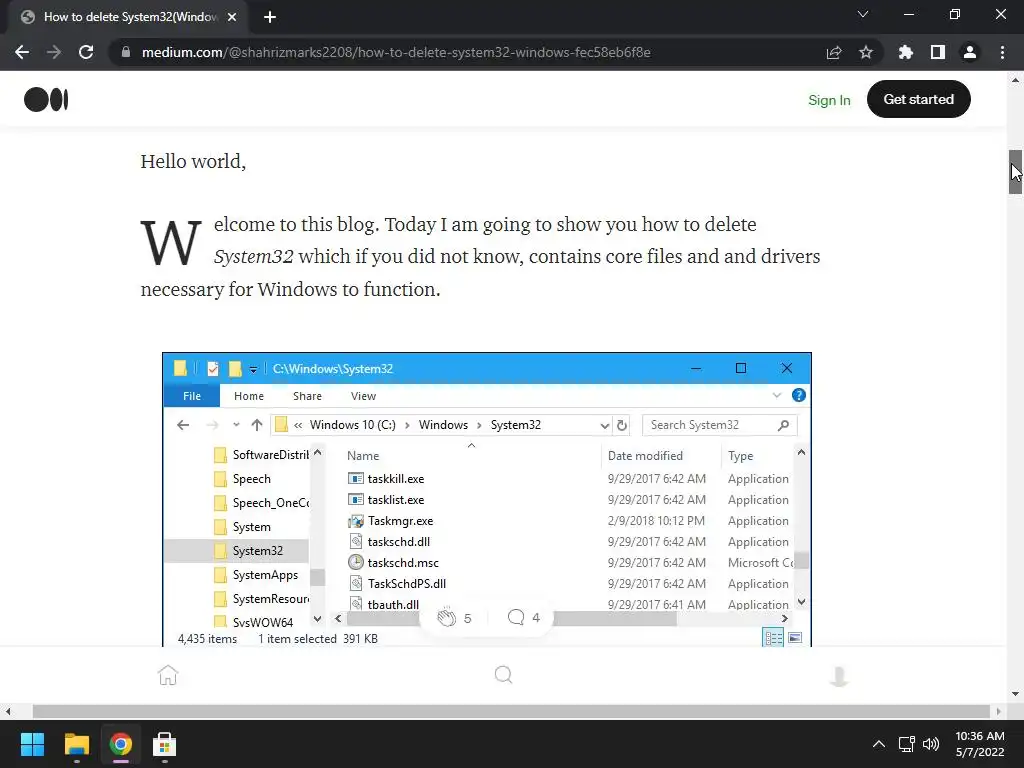Screen dimensions: 1024x768
Task: Click the page scroll-down arrow
Action: click(1015, 694)
